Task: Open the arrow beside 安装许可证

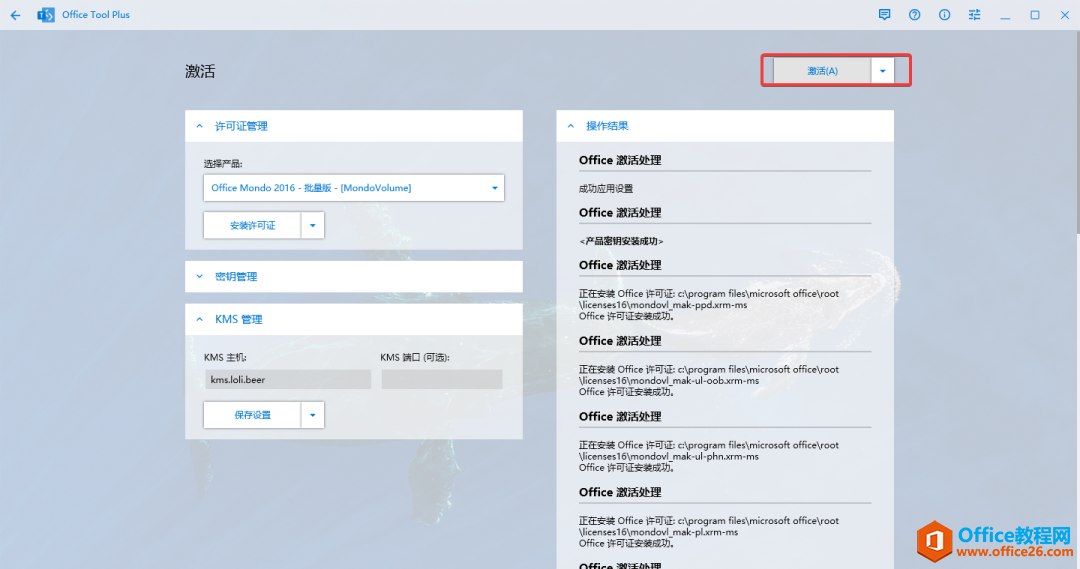Action: (x=313, y=225)
